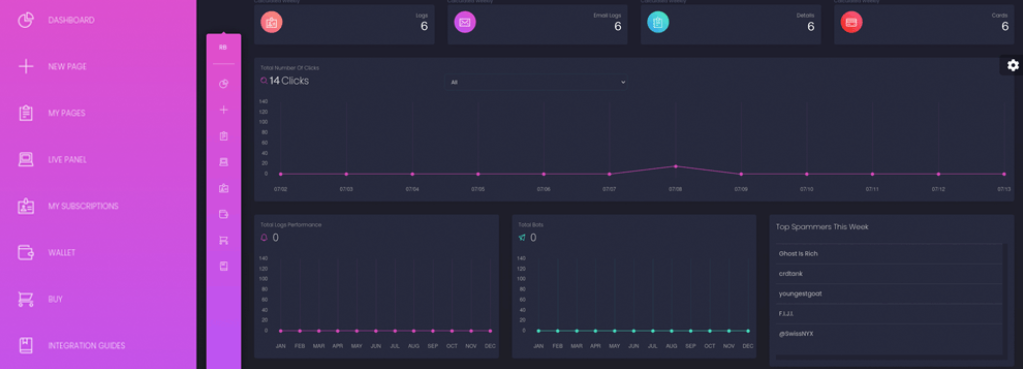This screenshot has width=1023, height=369.
Task: Click the Email Logs count of 6
Action: point(617,26)
